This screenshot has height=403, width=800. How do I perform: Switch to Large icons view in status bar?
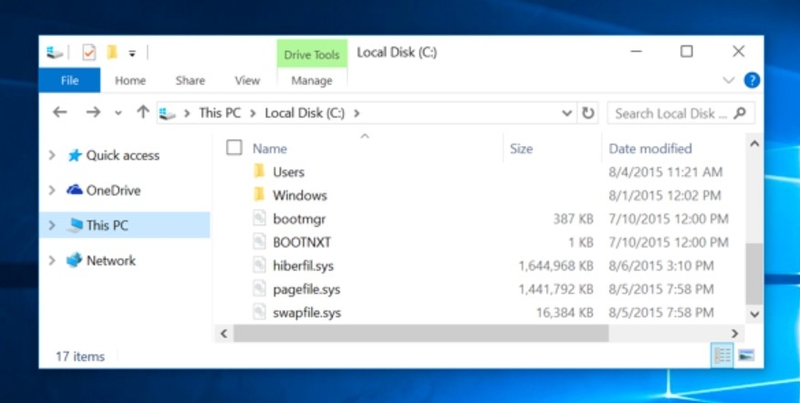click(x=745, y=356)
